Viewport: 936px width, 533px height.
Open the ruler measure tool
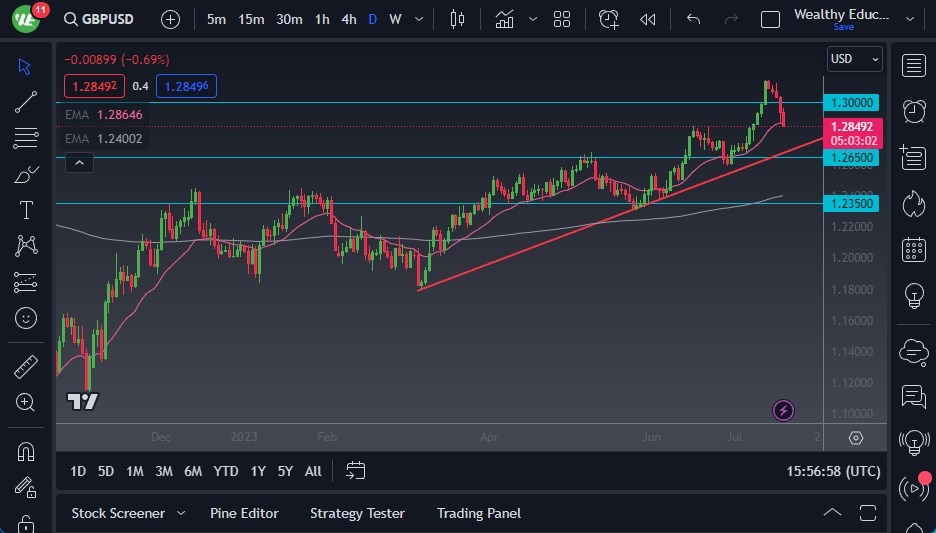coord(26,367)
